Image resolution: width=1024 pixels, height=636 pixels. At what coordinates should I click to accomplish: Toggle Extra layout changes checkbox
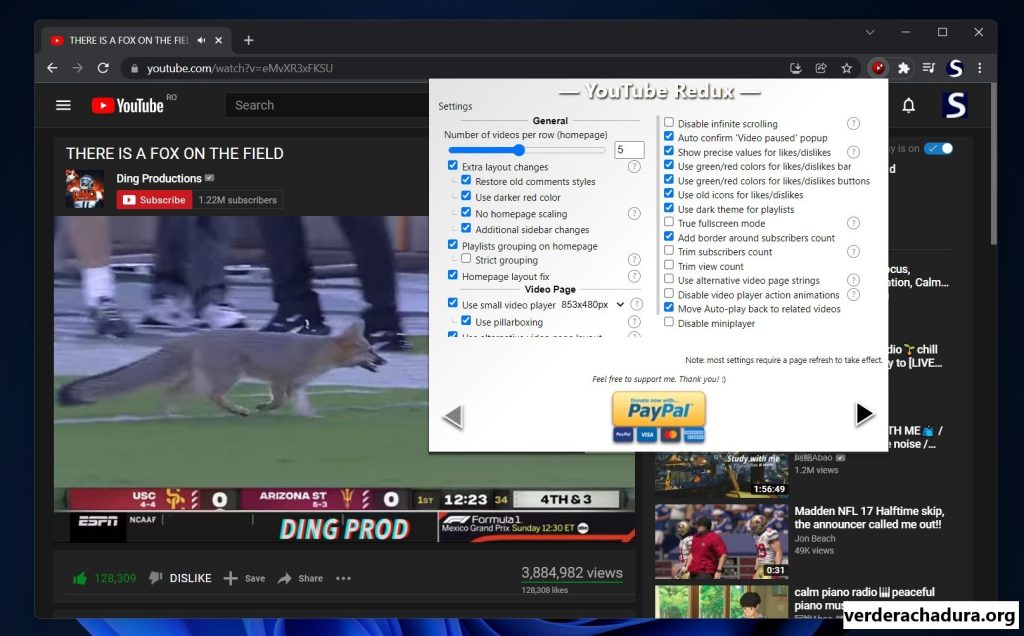click(453, 165)
